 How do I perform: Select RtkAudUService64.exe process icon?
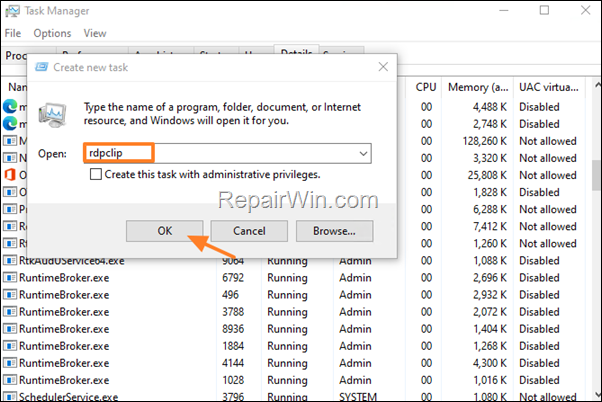pos(10,261)
